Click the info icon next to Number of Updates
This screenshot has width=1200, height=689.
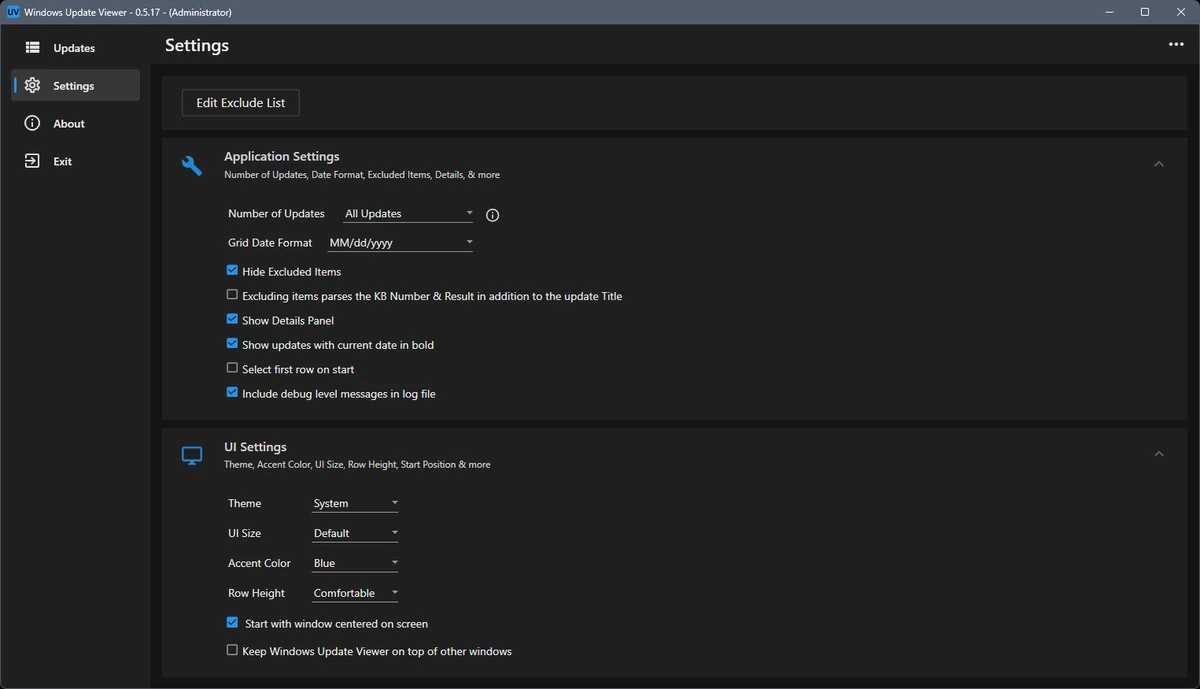pyautogui.click(x=492, y=215)
